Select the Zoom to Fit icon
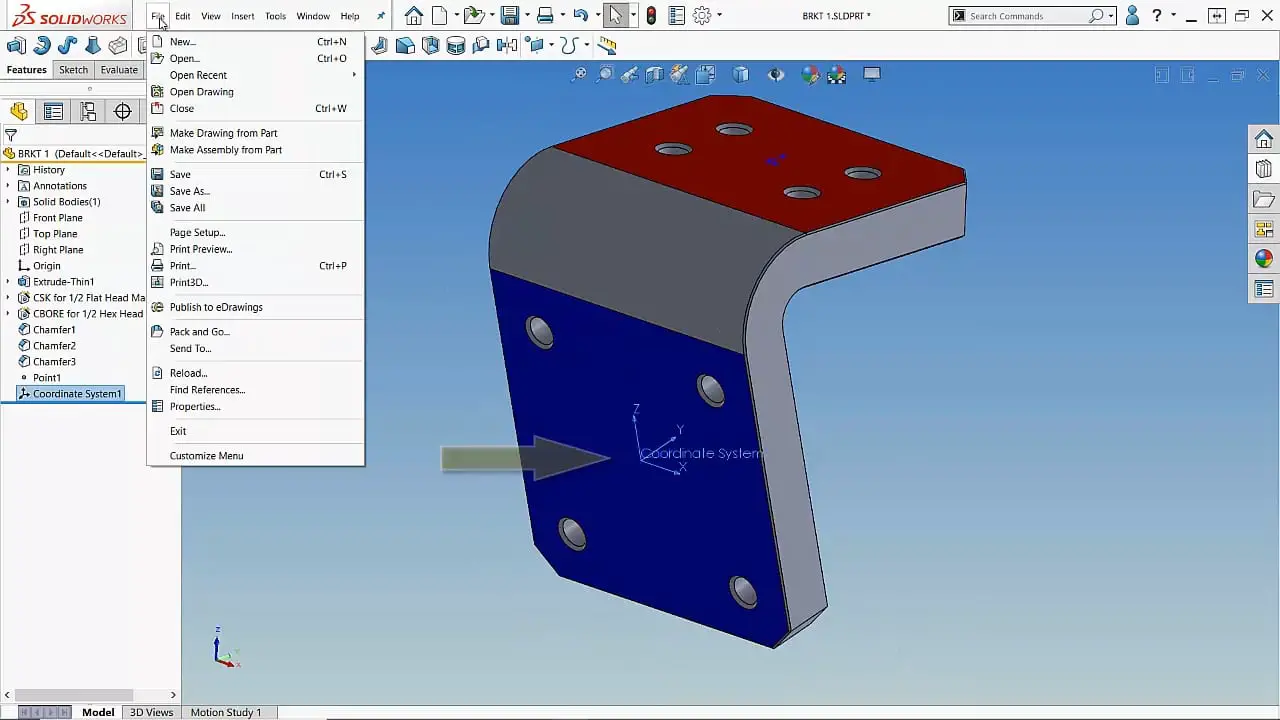Screen dimensions: 1280x720 (579, 74)
